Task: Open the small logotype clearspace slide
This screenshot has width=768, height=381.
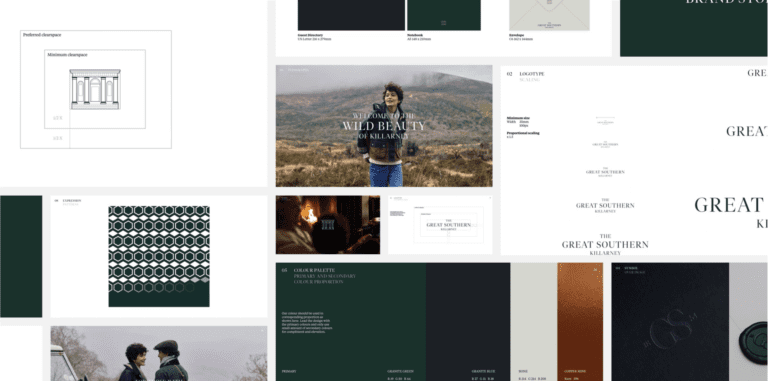Action: pos(440,225)
